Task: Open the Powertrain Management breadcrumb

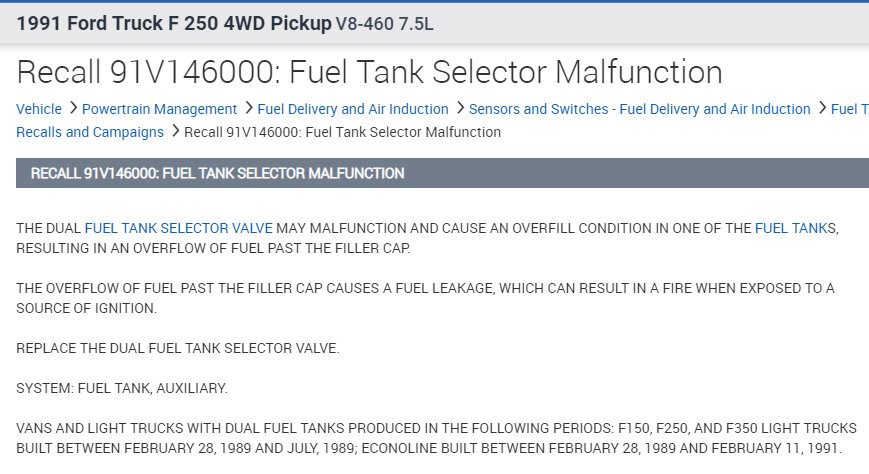Action: coord(159,109)
